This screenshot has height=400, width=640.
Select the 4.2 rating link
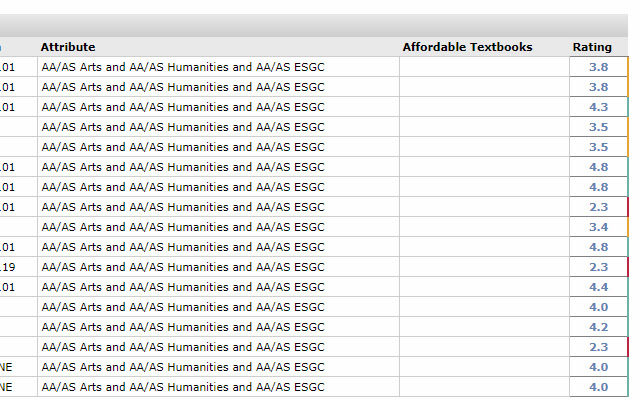coord(599,327)
